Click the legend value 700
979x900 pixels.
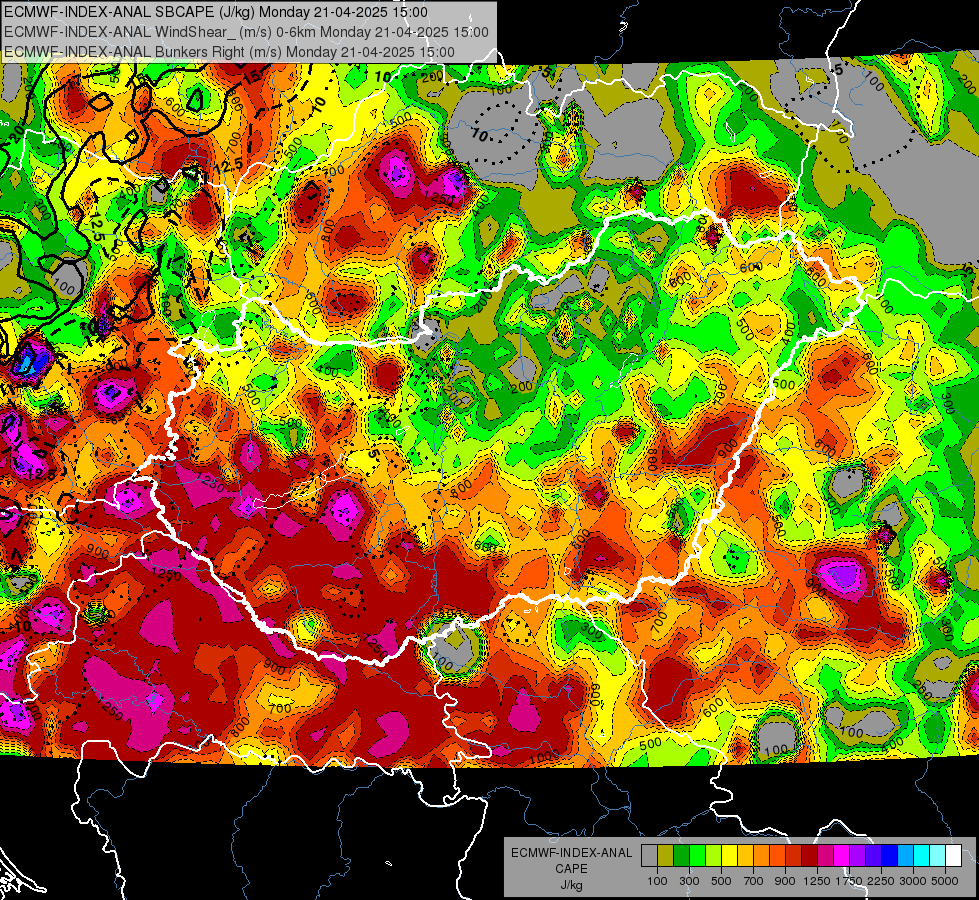click(754, 881)
